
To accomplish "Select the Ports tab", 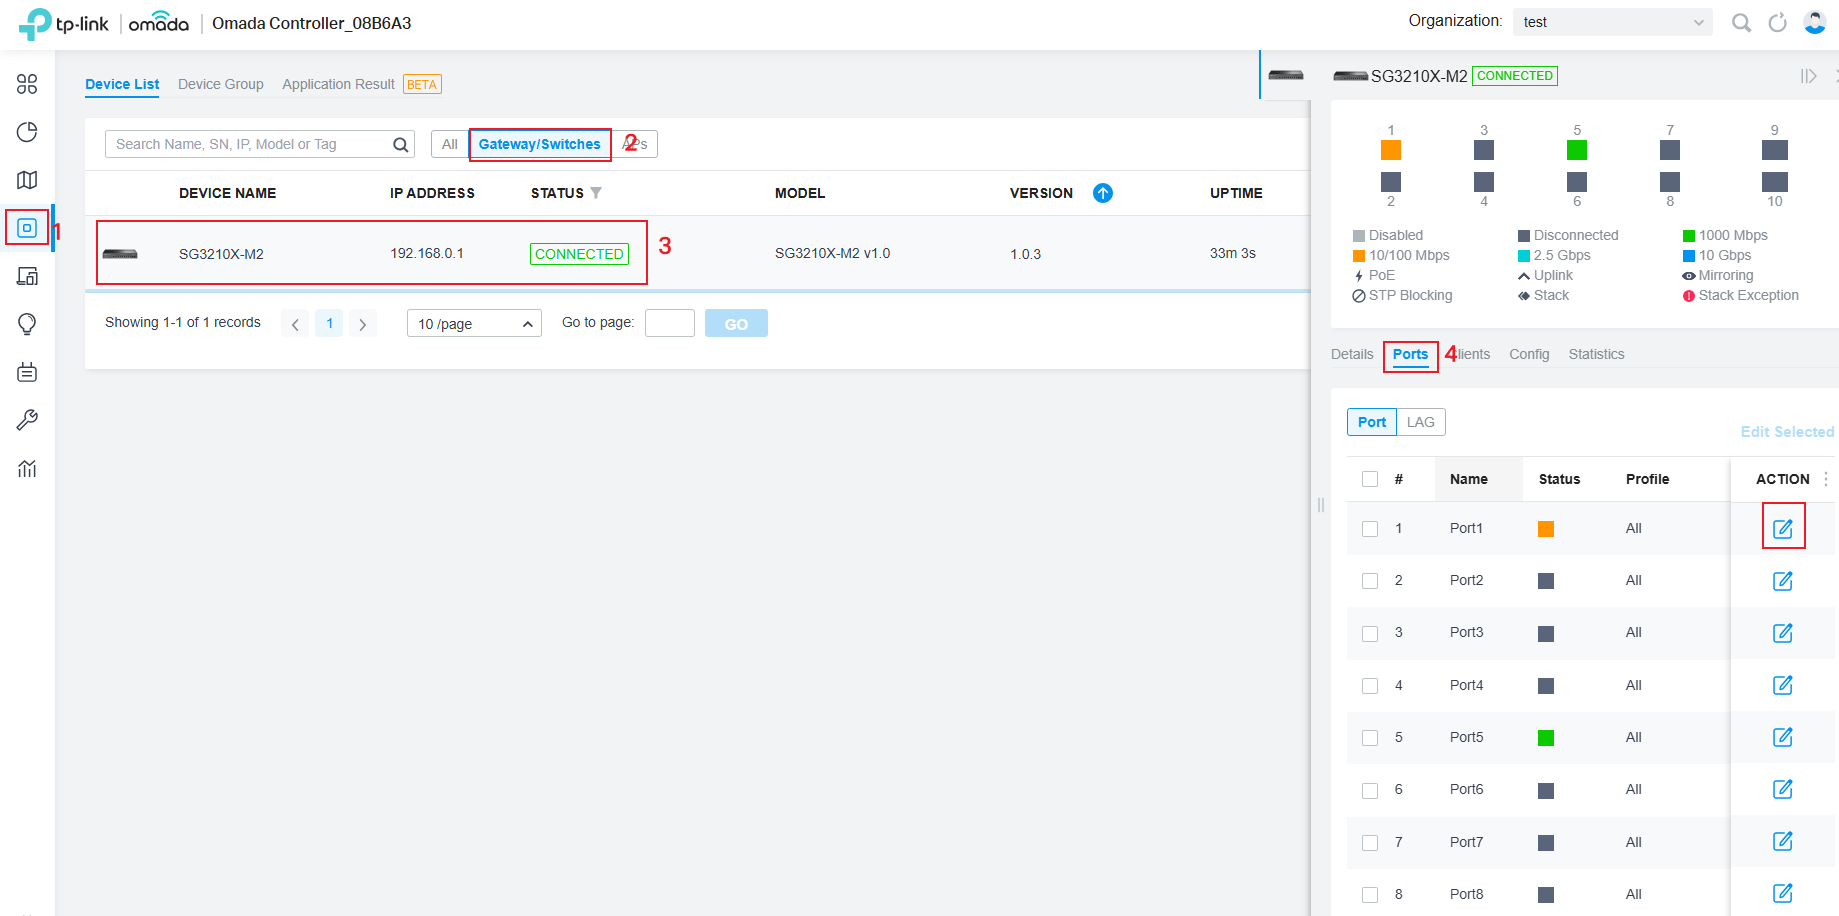I will coord(1410,354).
